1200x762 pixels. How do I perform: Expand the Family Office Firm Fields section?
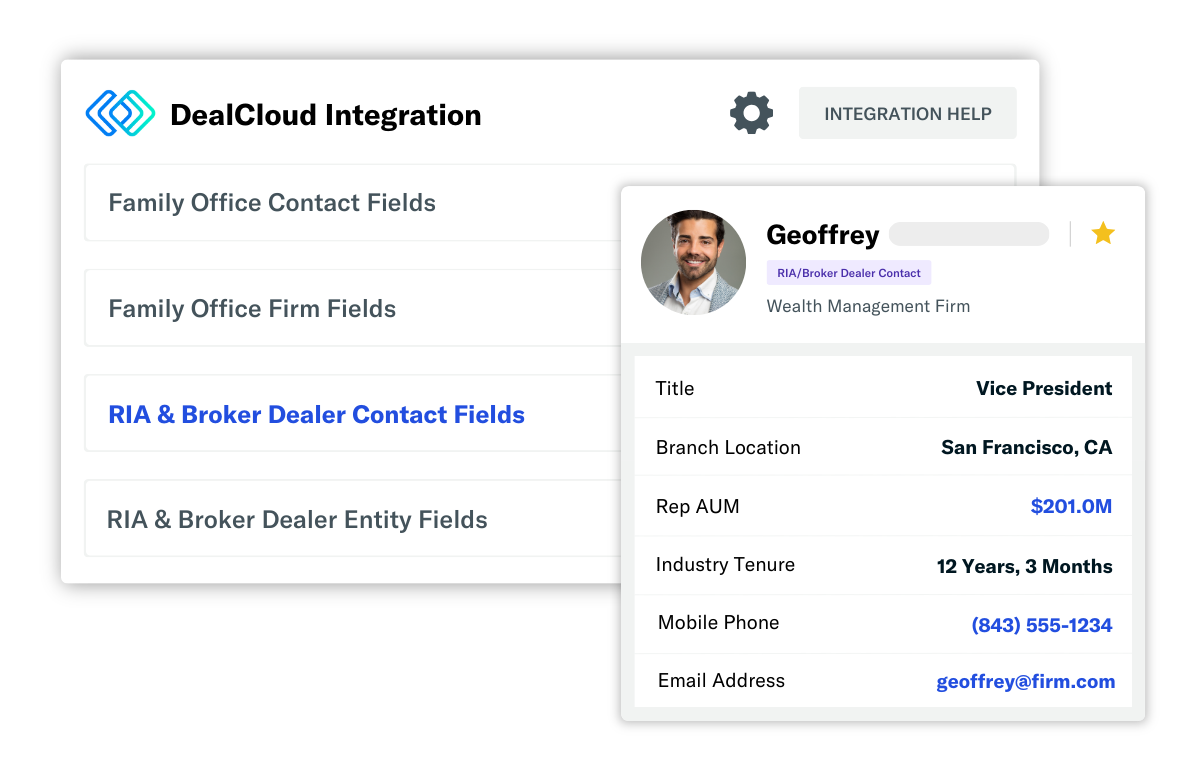[253, 308]
